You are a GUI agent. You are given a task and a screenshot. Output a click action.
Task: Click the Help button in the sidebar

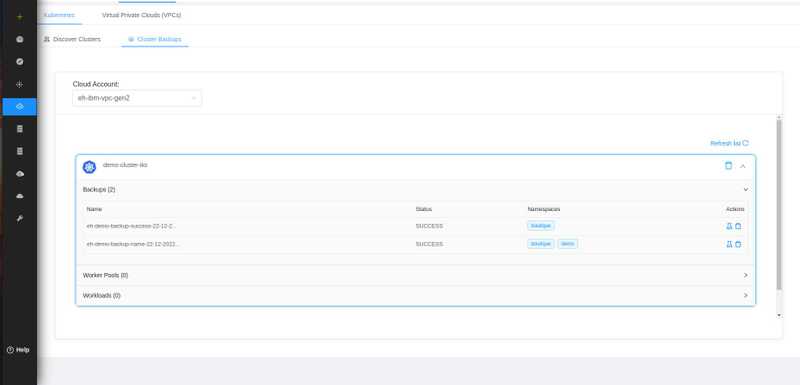(x=18, y=350)
